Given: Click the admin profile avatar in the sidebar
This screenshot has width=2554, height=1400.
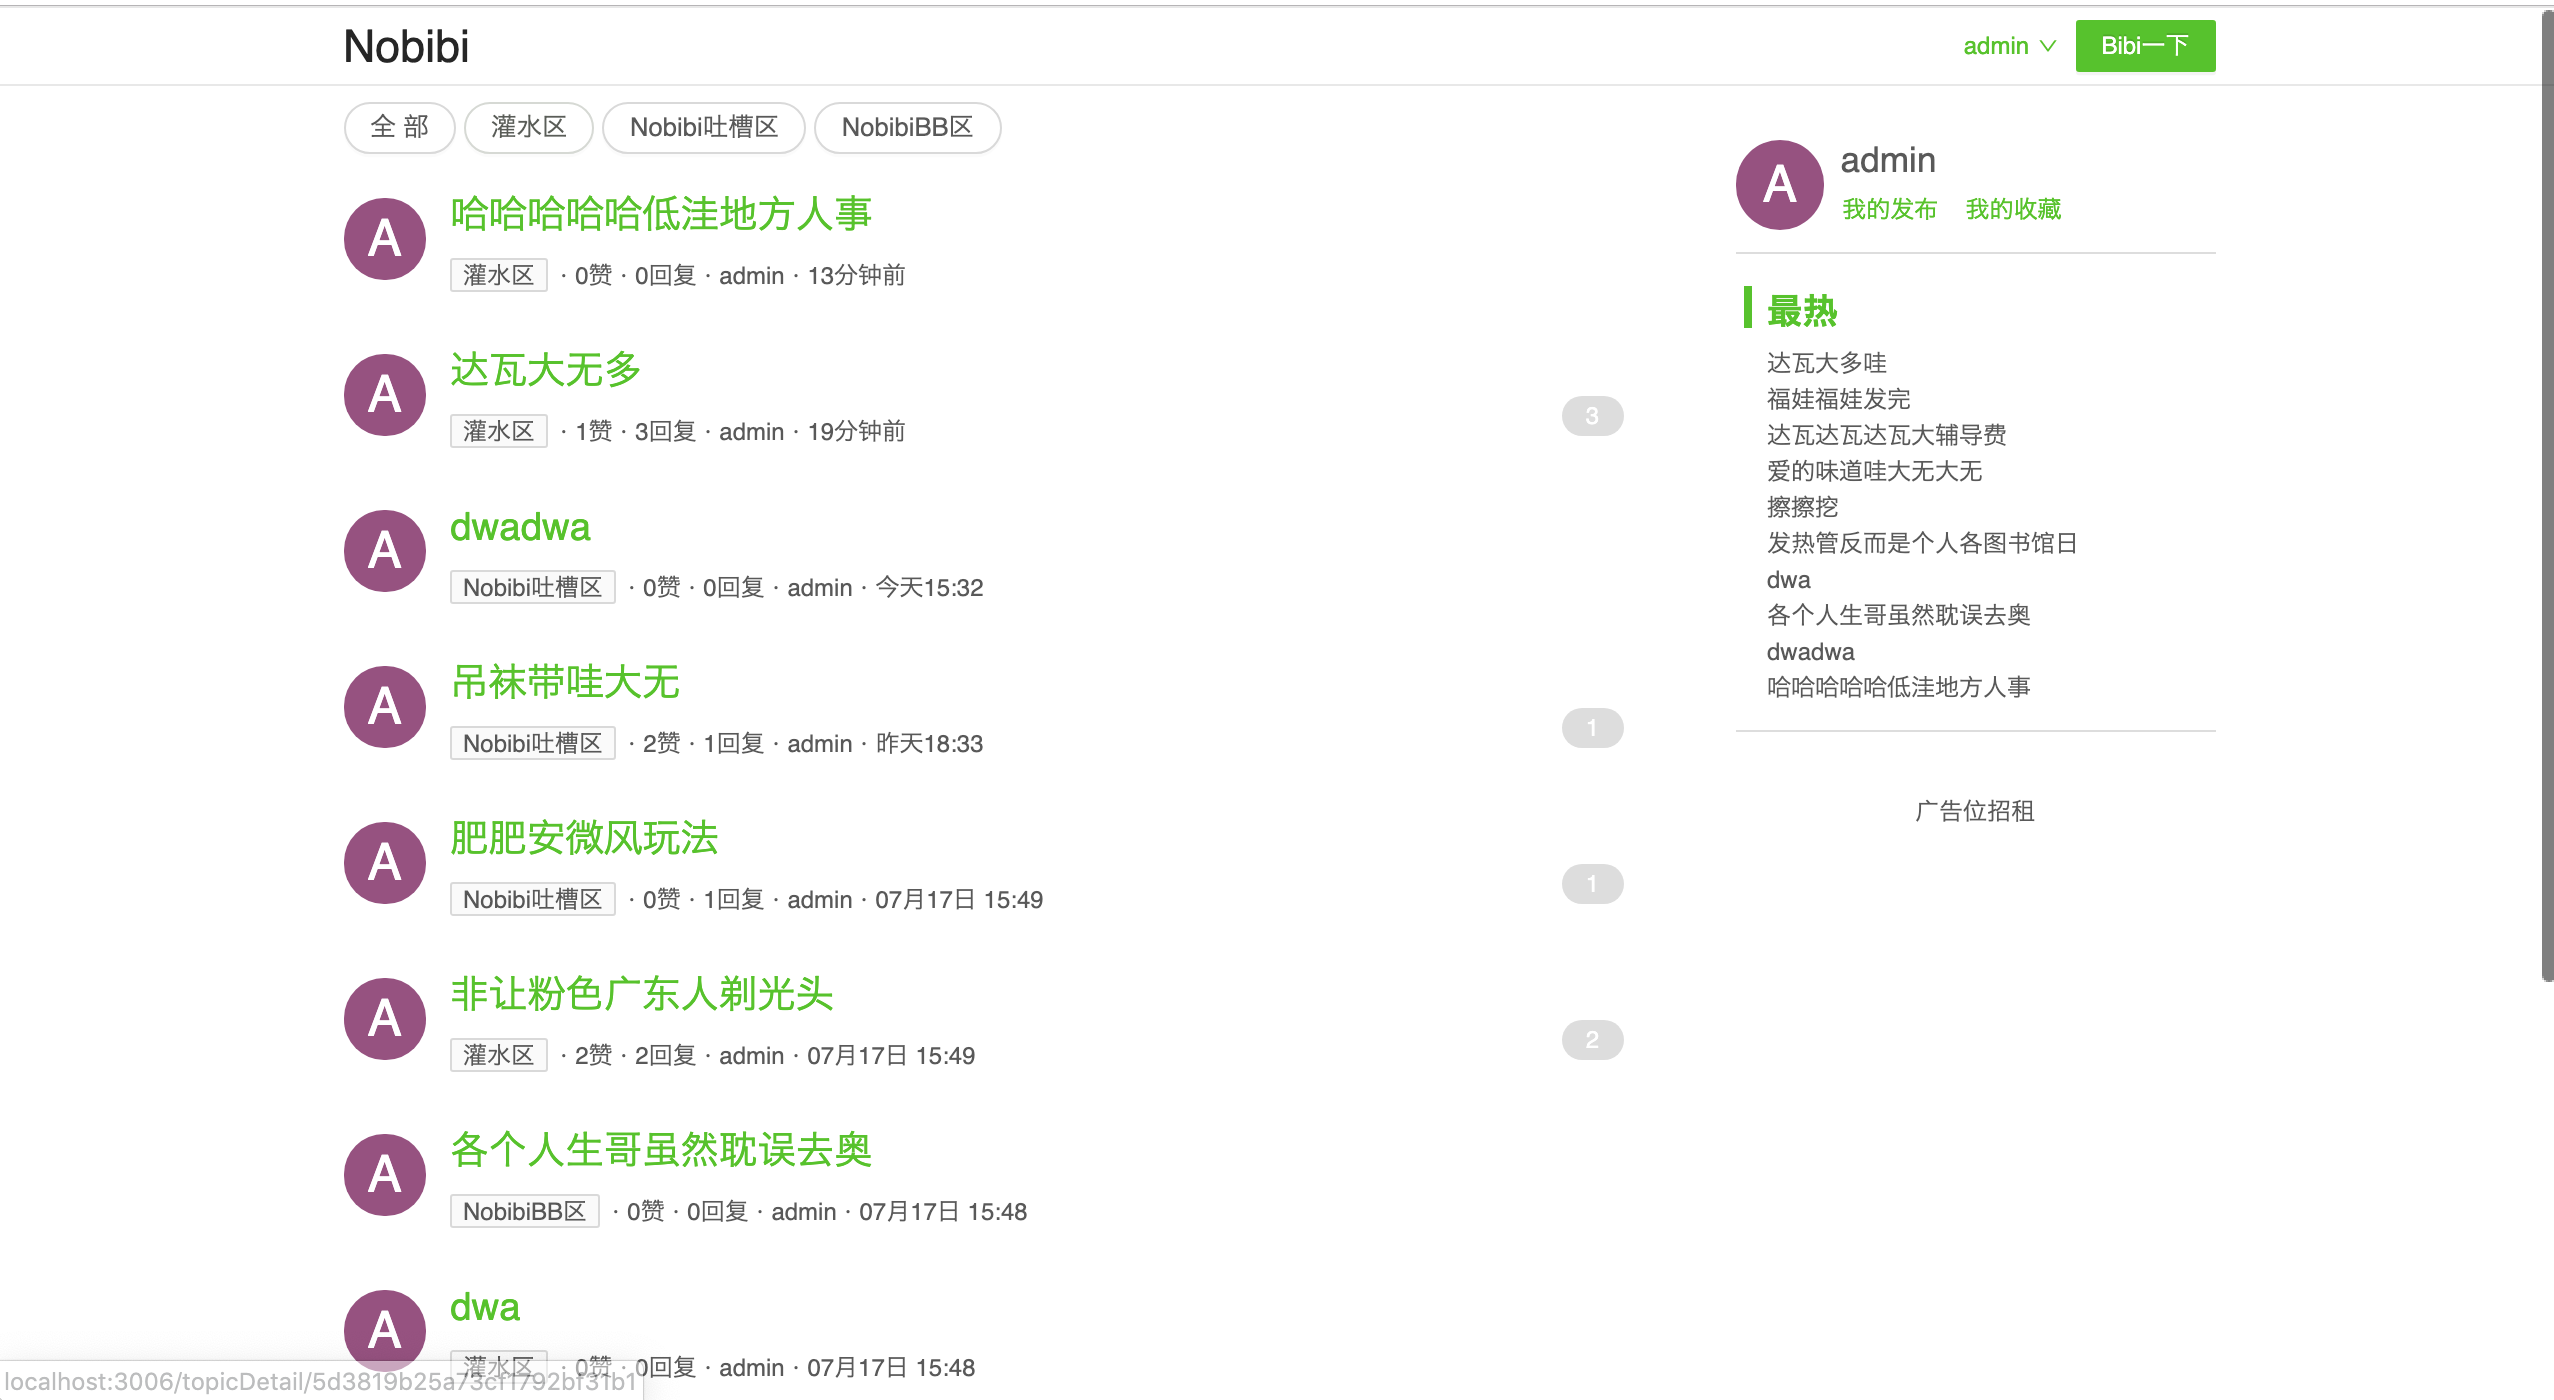Looking at the screenshot, I should coord(1779,185).
